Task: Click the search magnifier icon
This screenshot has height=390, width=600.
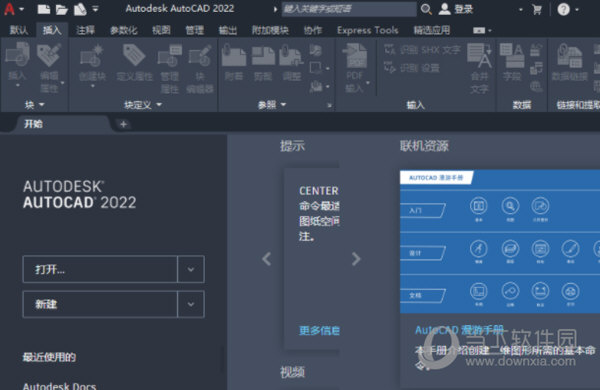Action: point(426,9)
